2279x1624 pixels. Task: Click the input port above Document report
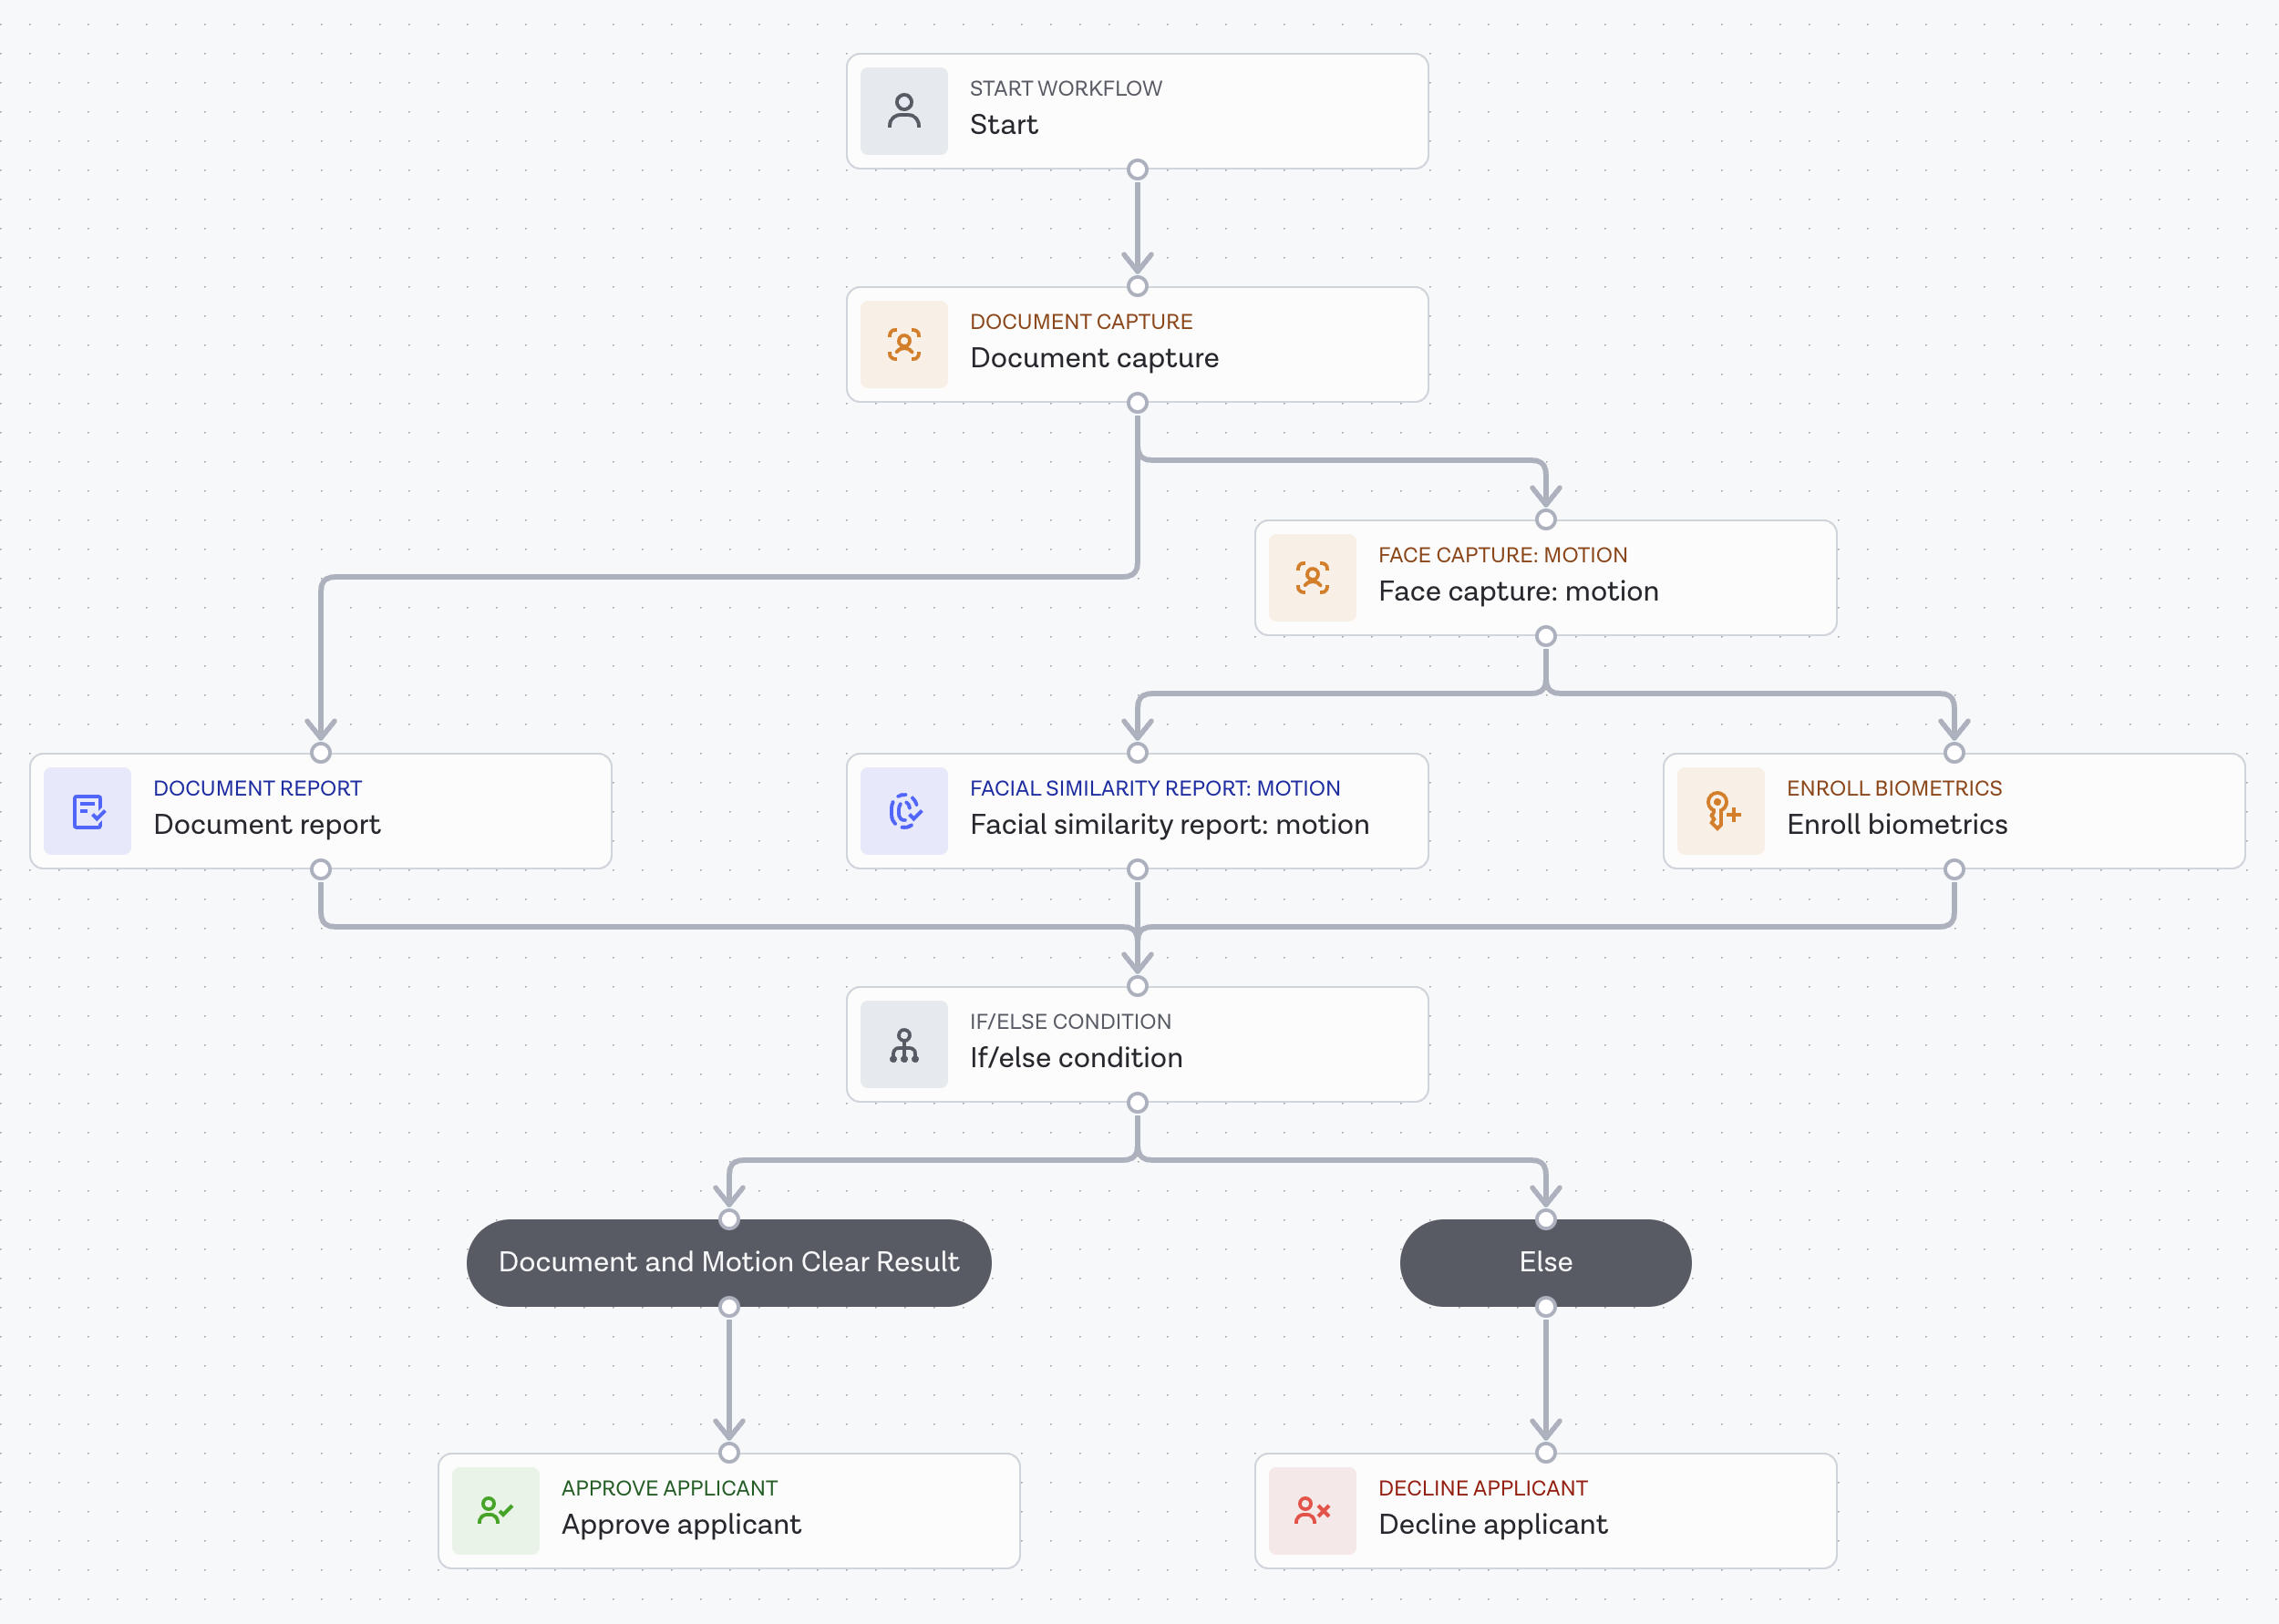click(x=320, y=753)
